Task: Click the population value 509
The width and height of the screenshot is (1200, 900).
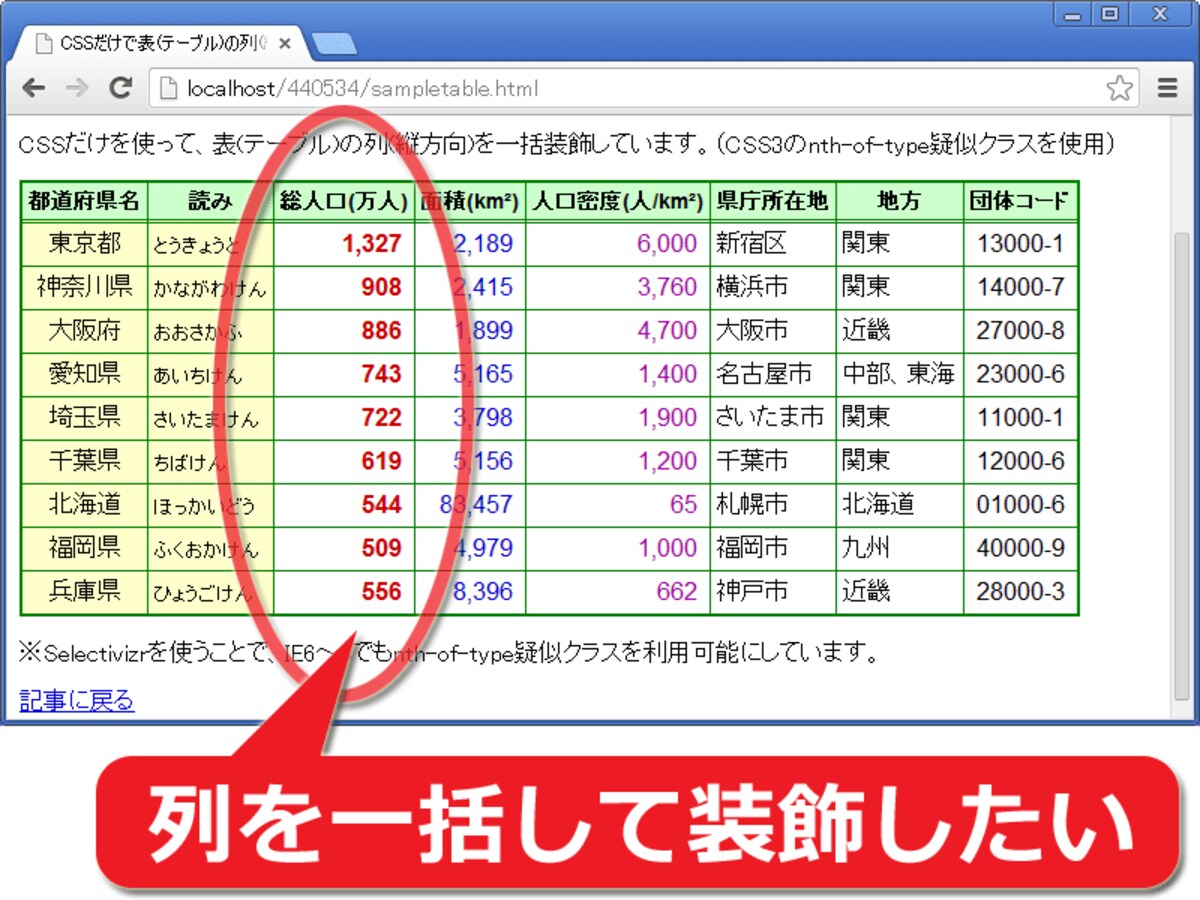Action: click(x=381, y=549)
